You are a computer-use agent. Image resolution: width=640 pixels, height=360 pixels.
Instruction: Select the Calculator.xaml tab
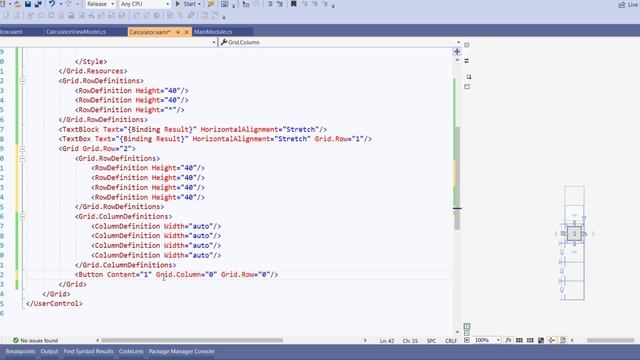[x=149, y=32]
